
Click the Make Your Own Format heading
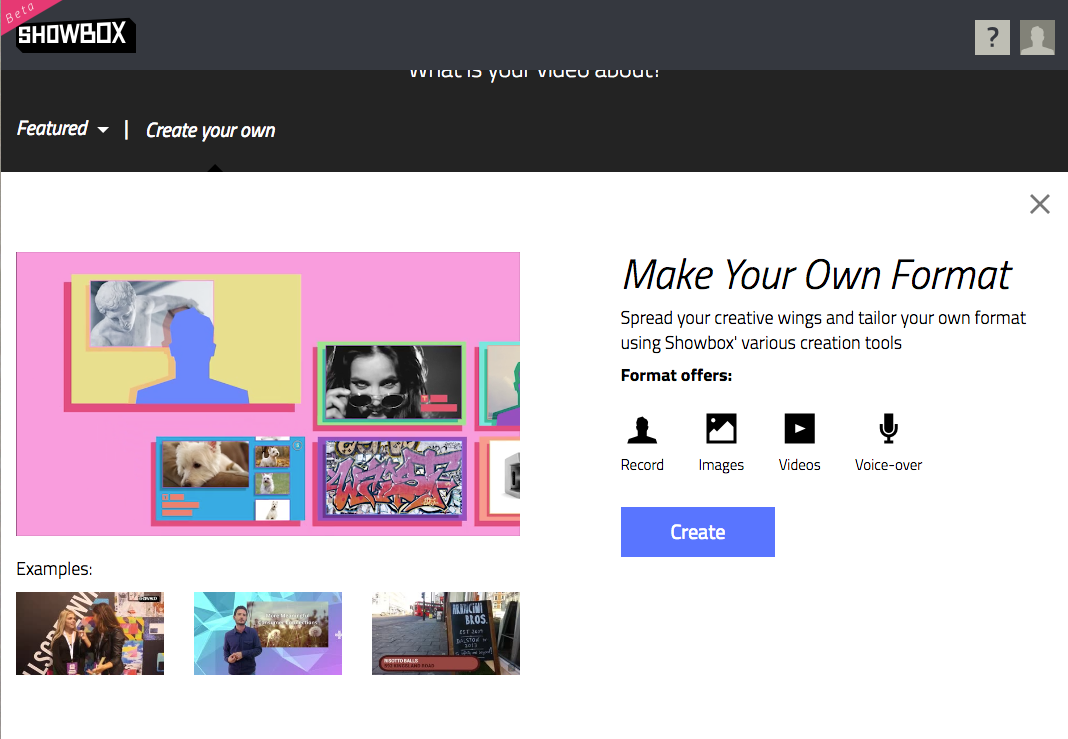817,274
